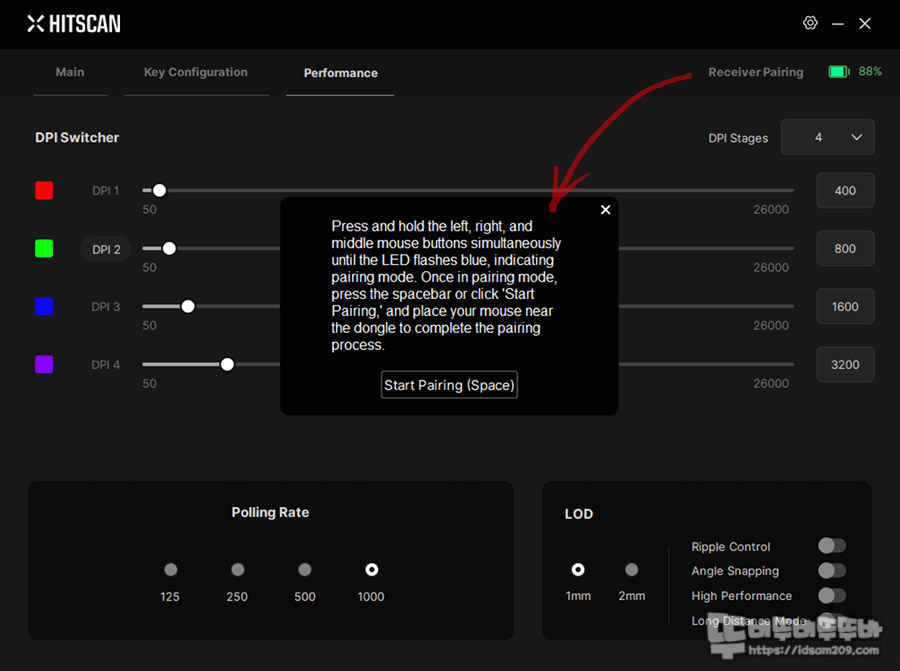
Task: Click the DPI 3 slider handle
Action: pos(188,307)
